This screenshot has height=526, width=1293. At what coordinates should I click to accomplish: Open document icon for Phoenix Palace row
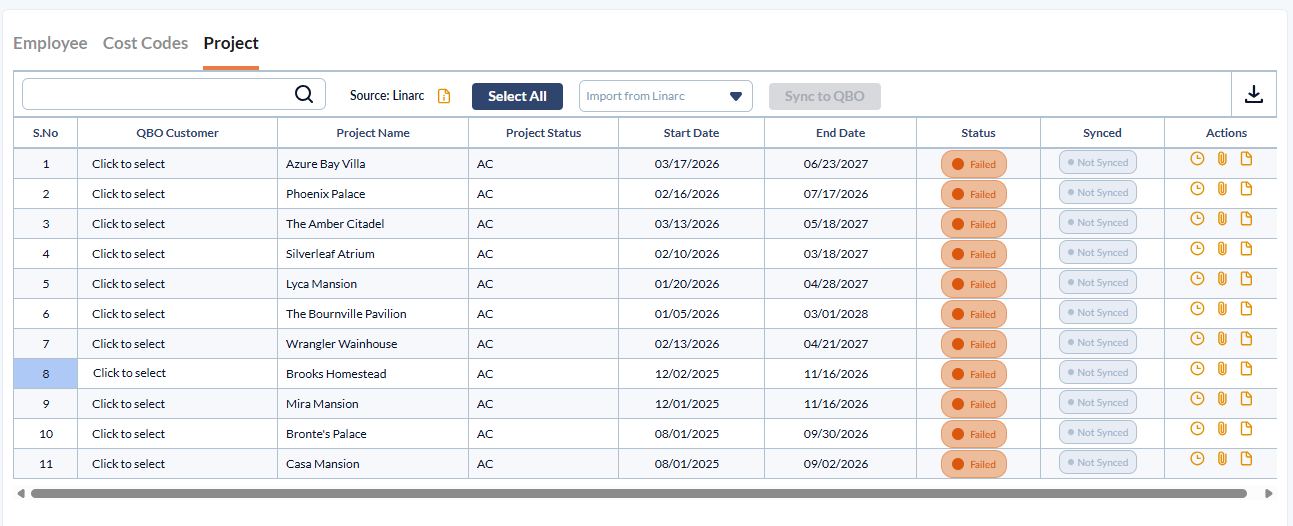tap(1246, 188)
